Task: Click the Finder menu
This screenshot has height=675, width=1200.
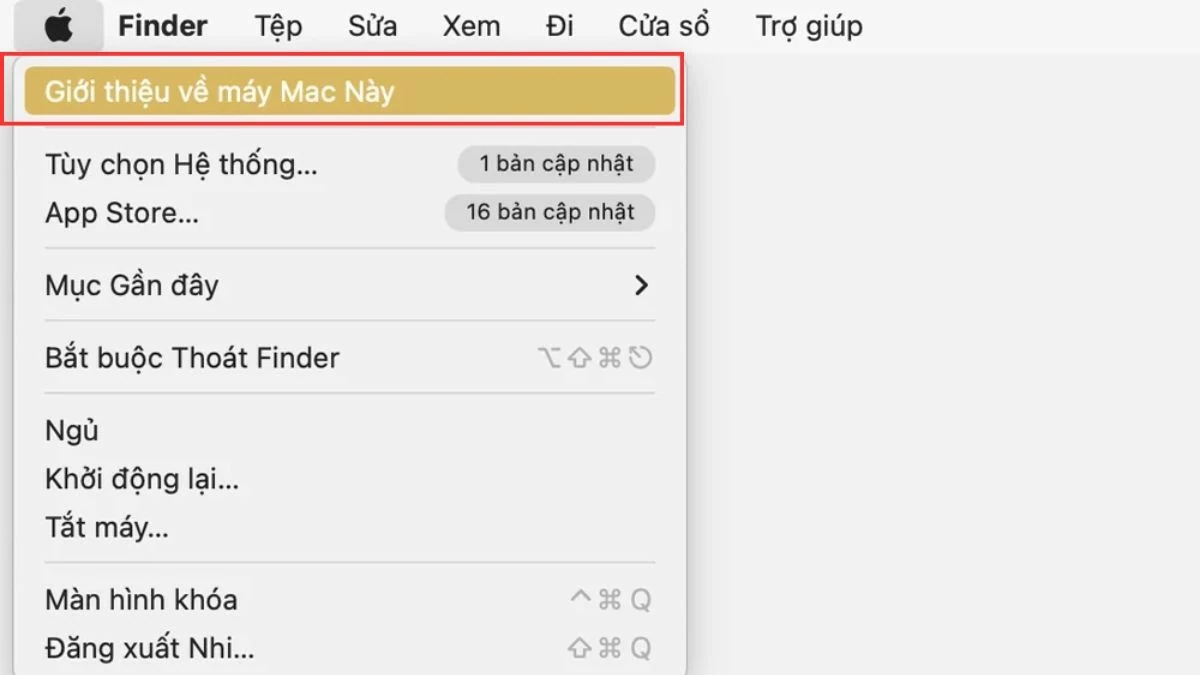Action: click(162, 26)
